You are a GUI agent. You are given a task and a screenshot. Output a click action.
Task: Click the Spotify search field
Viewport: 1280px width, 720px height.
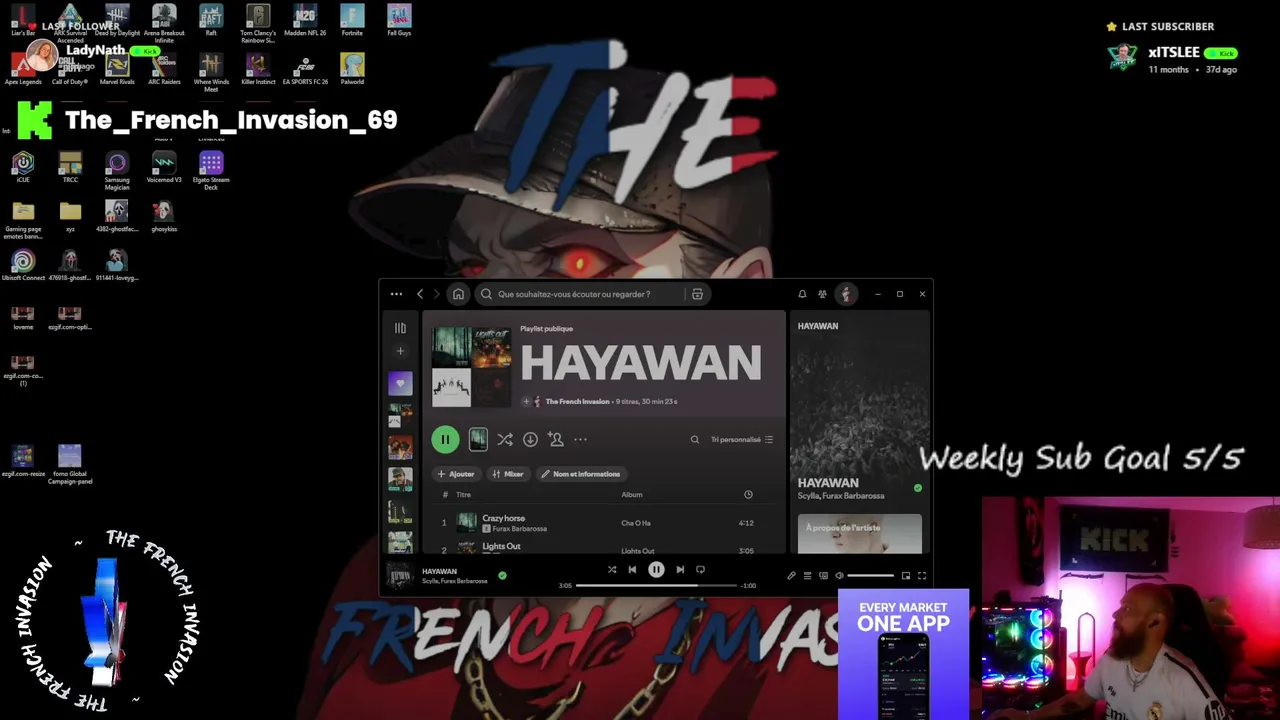[592, 294]
